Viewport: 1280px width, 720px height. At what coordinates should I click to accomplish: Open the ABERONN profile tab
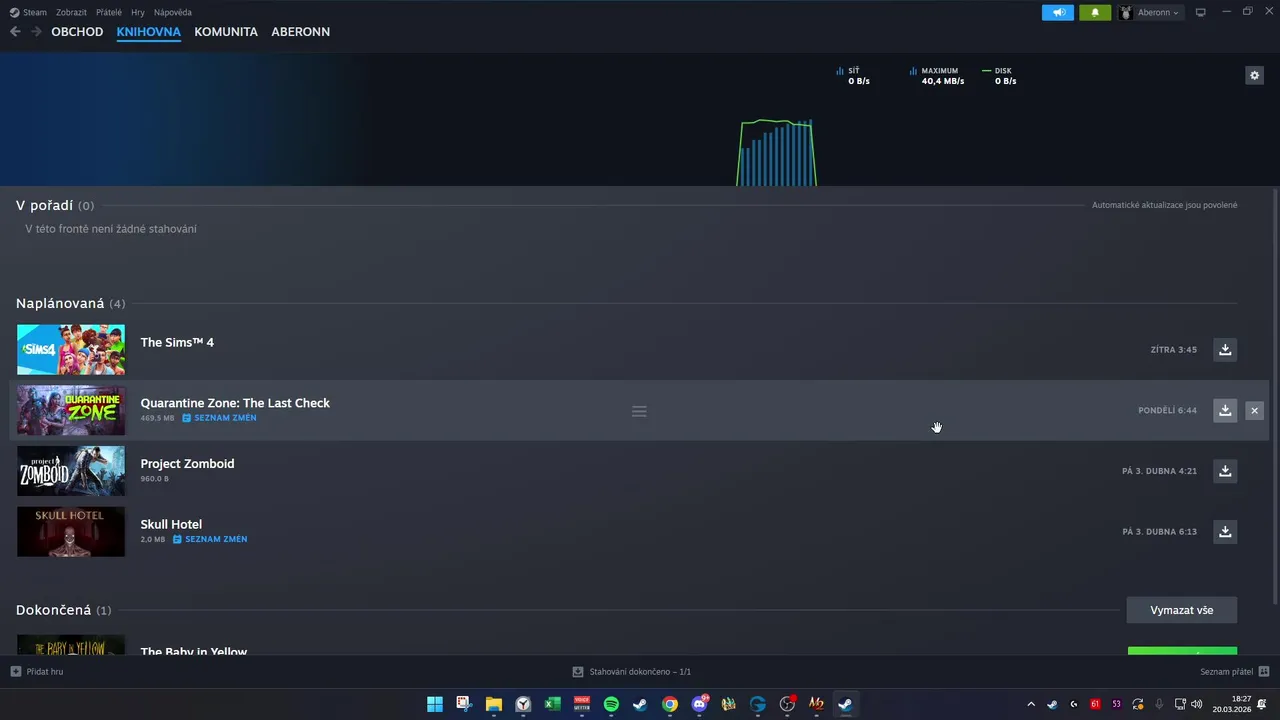point(300,32)
